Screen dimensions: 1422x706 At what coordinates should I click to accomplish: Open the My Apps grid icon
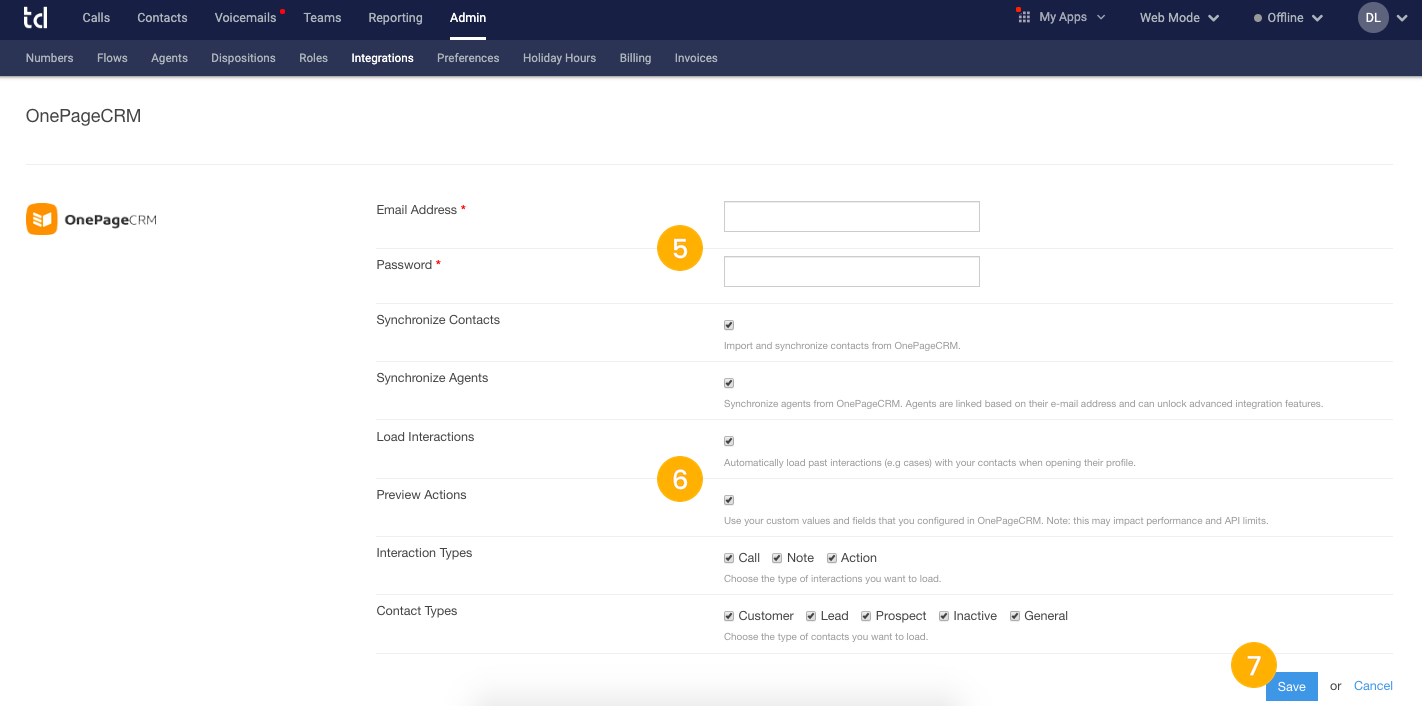[1024, 17]
